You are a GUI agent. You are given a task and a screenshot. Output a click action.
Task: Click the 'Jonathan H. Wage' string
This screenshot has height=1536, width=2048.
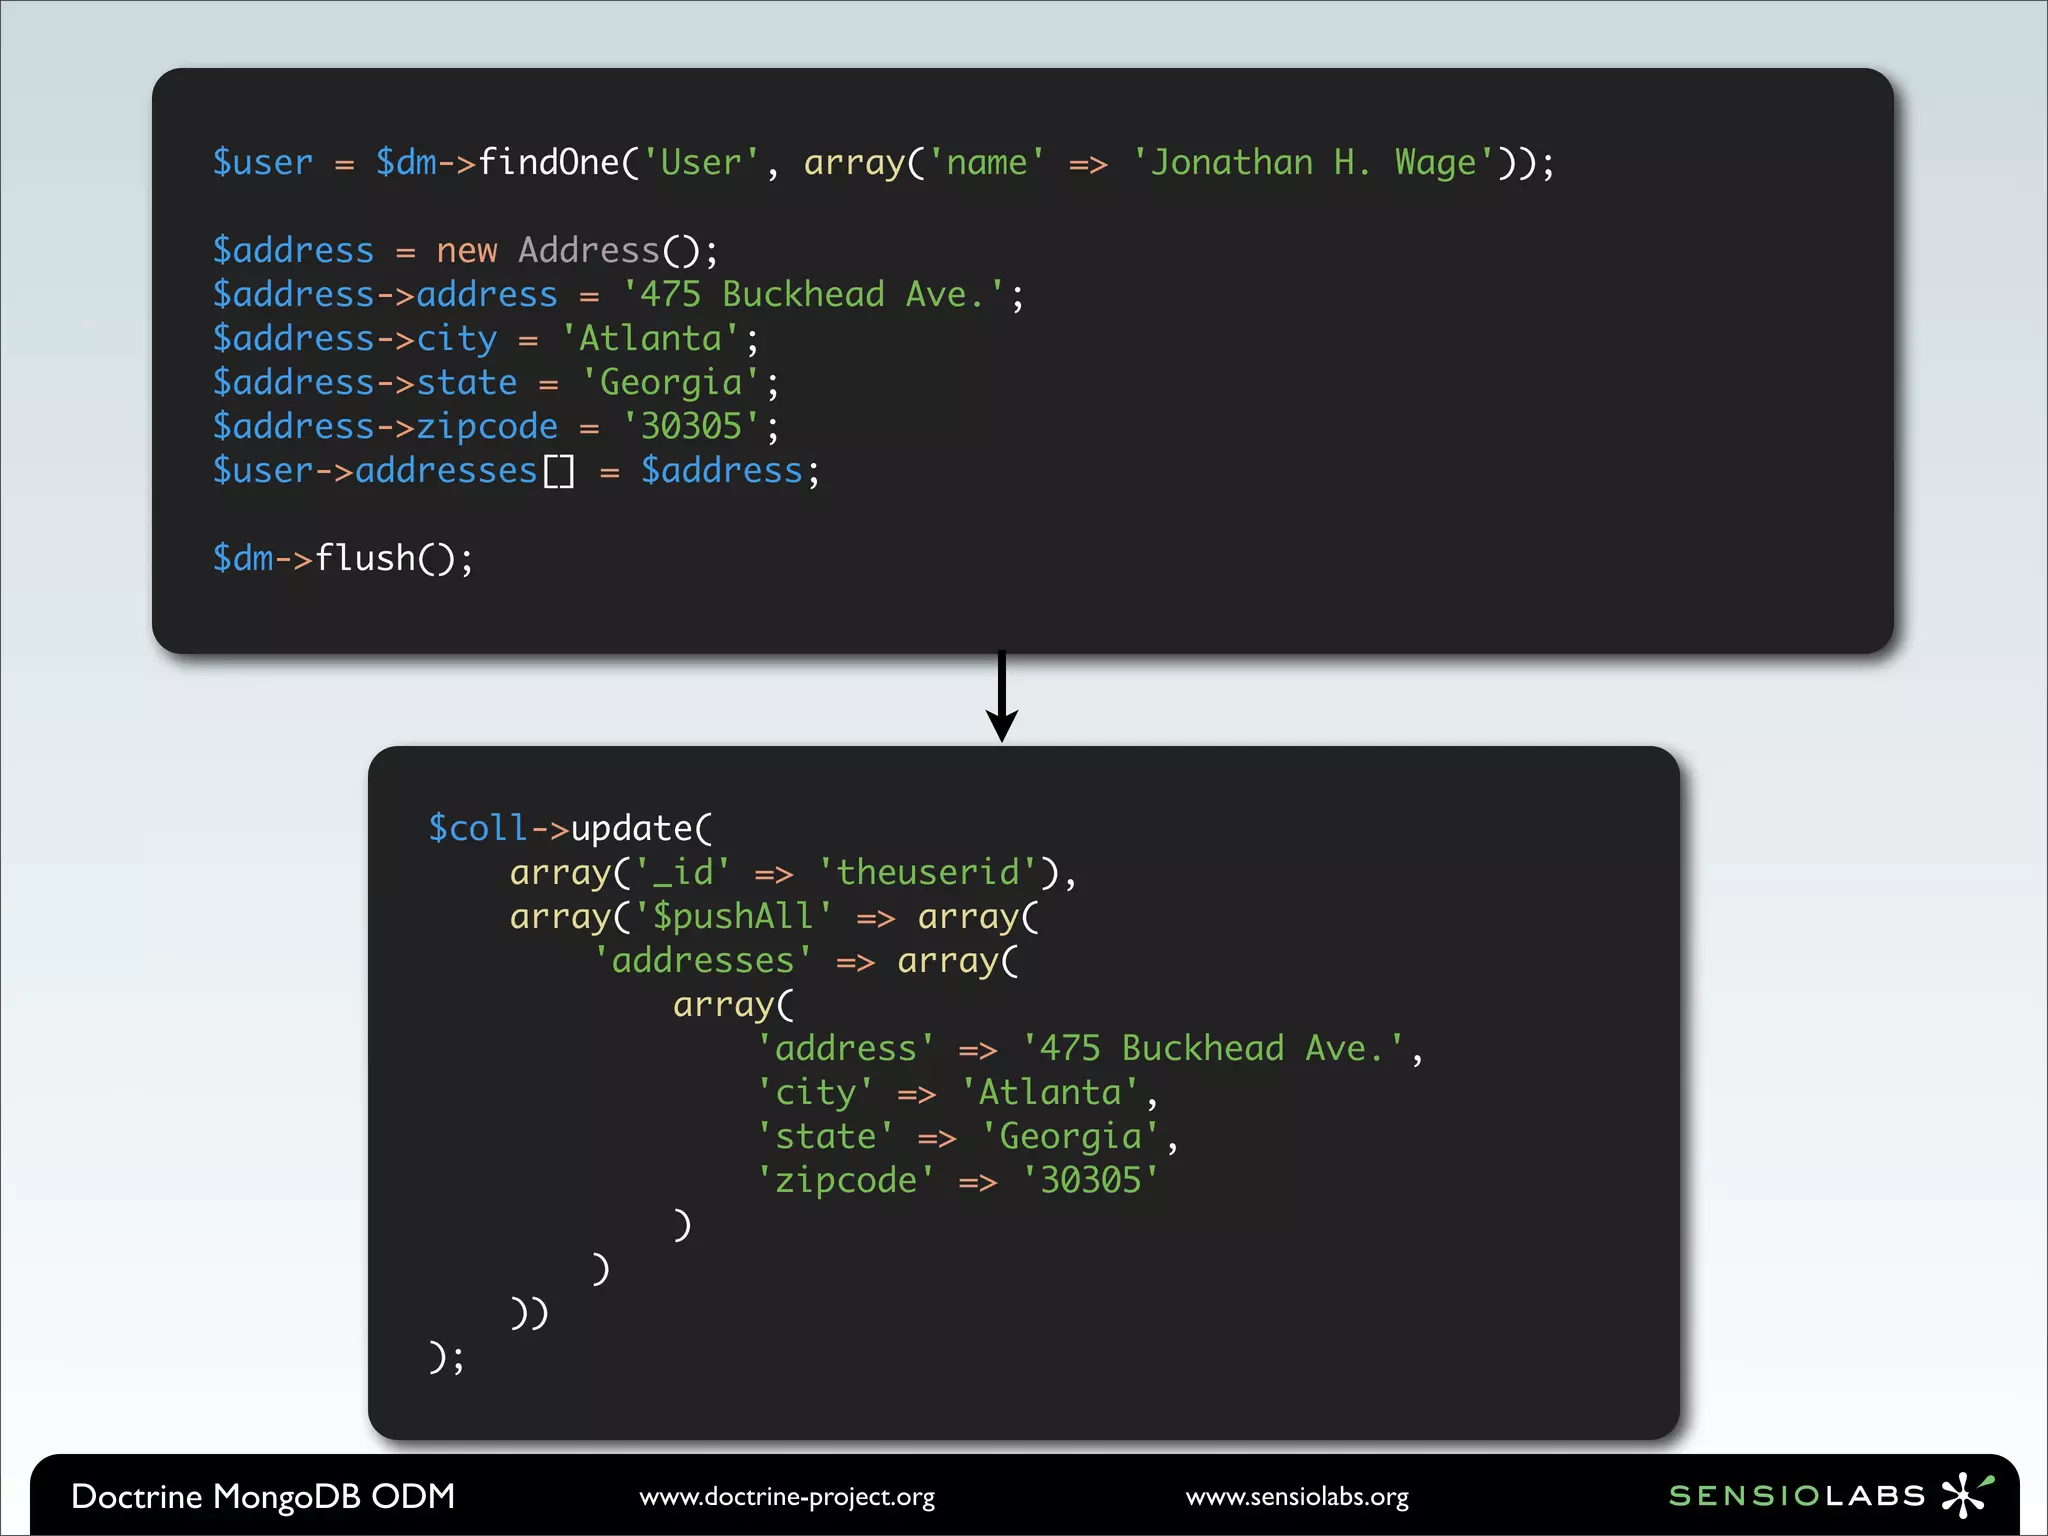pyautogui.click(x=1313, y=162)
